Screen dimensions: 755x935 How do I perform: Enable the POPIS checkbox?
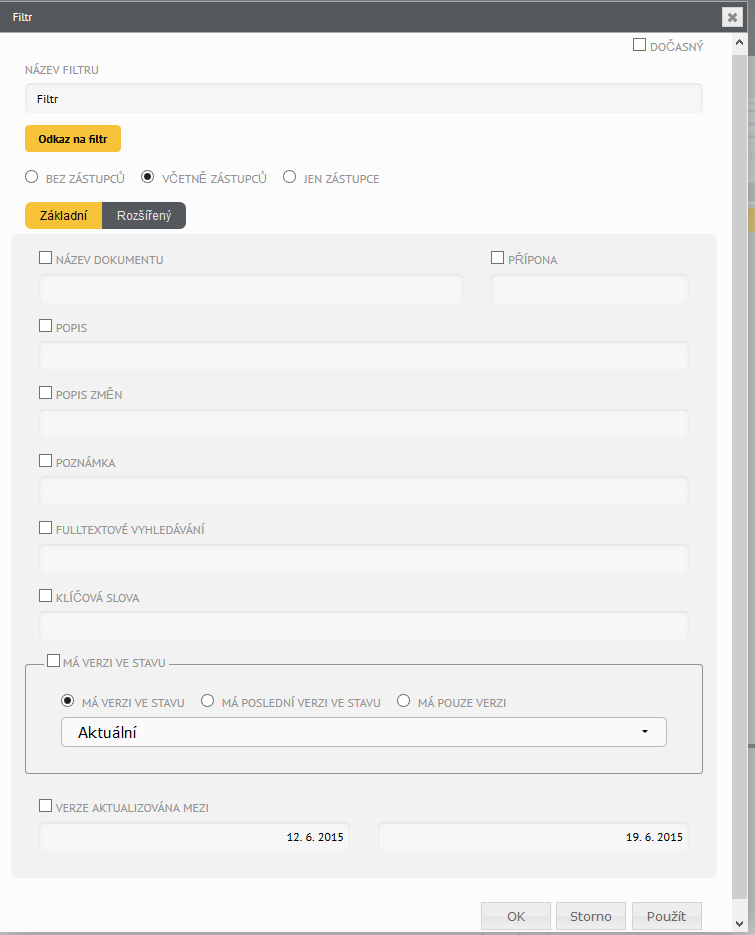45,326
